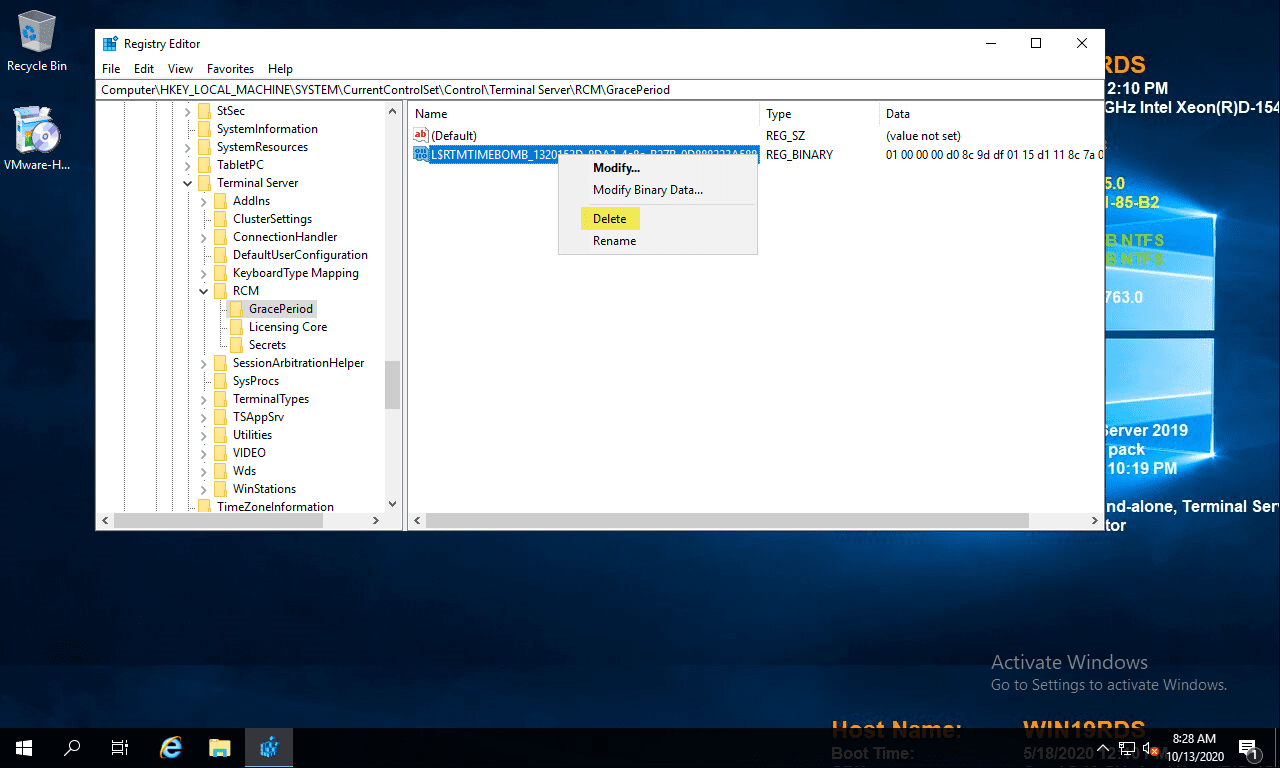Select the Licensing Core key
1280x768 pixels.
[x=287, y=327]
